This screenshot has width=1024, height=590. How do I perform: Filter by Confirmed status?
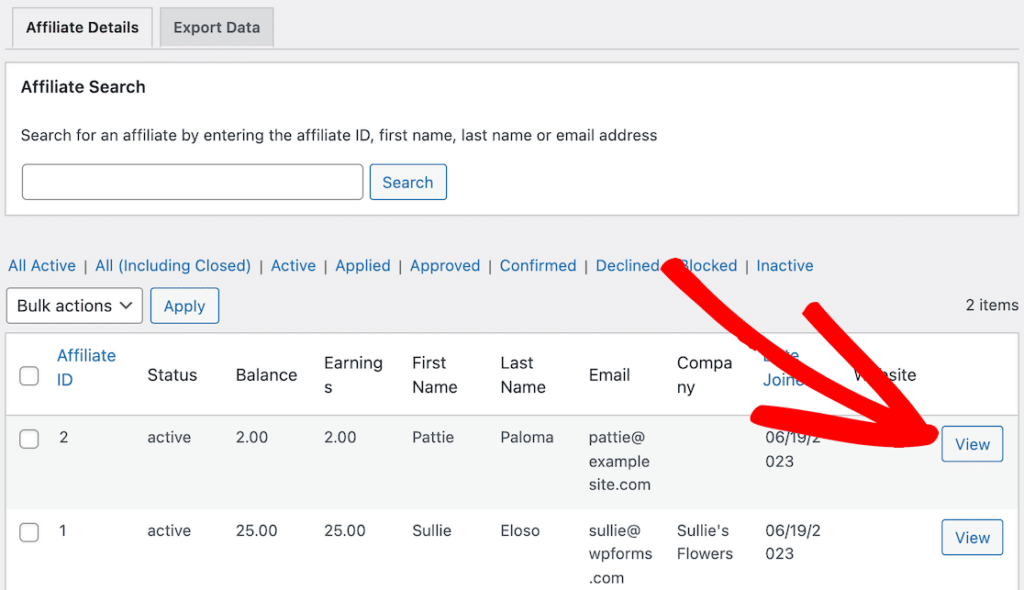538,265
